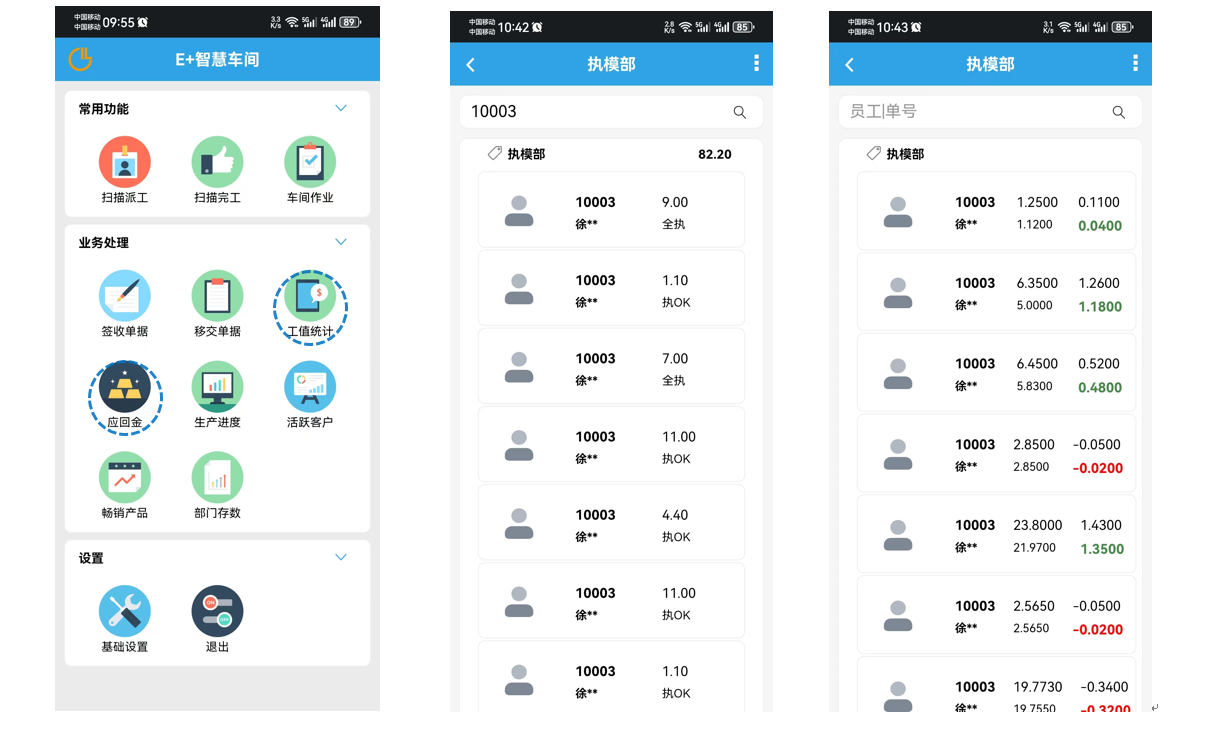This screenshot has width=1228, height=749.
Task: Open 生产进度 production progress icon
Action: pos(217,387)
